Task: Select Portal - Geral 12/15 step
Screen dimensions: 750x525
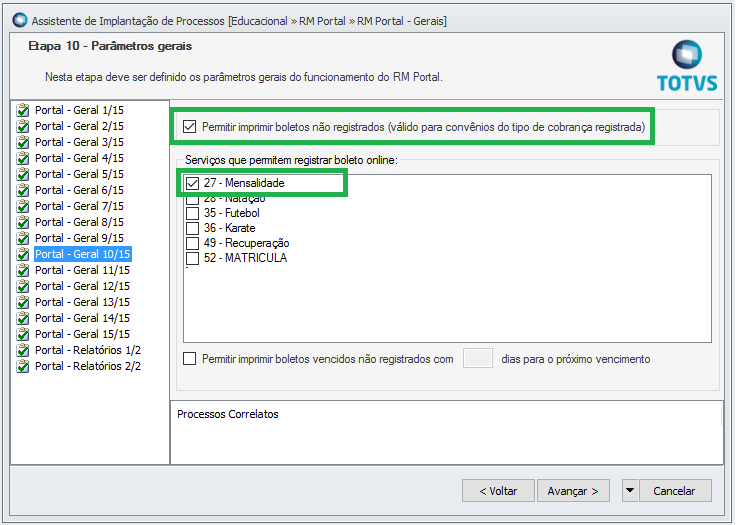Action: (82, 286)
